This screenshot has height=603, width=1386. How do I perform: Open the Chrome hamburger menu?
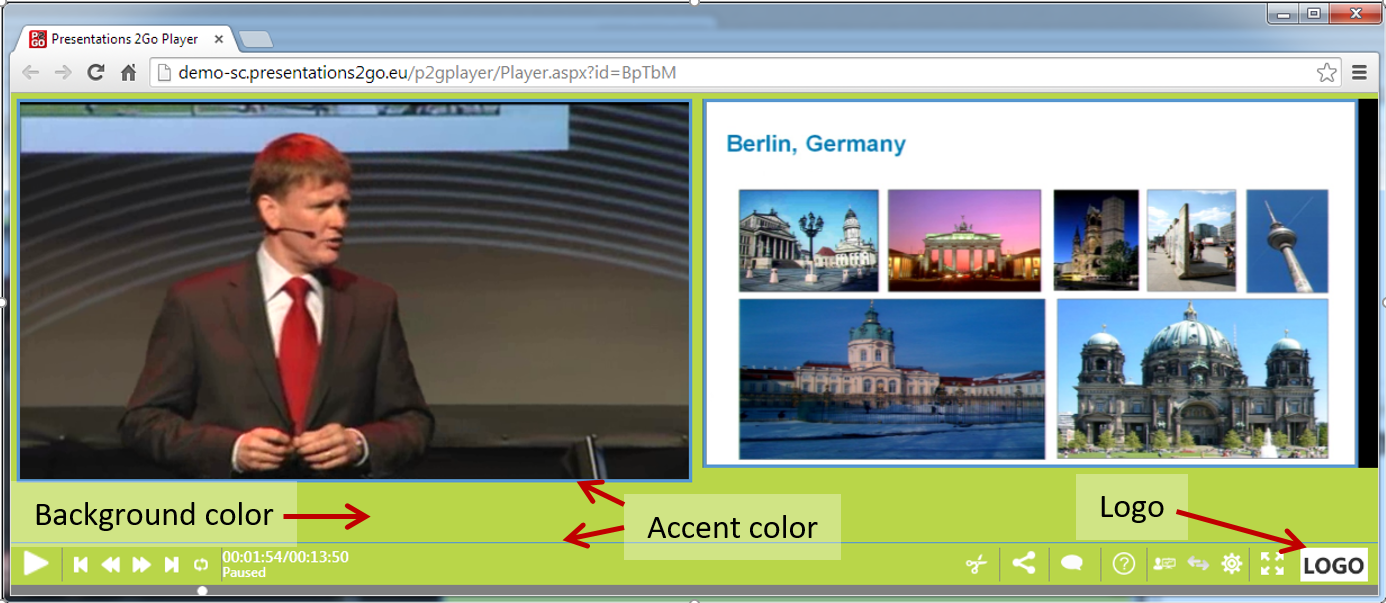[1359, 72]
